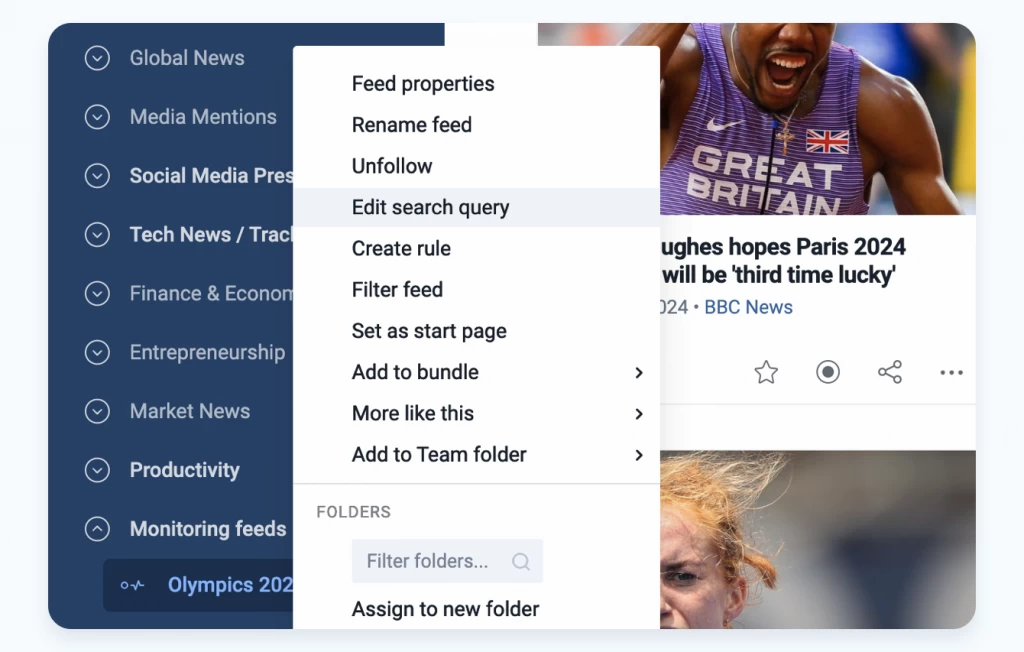This screenshot has width=1024, height=652.
Task: Collapse the Monitoring feeds section
Action: (97, 529)
